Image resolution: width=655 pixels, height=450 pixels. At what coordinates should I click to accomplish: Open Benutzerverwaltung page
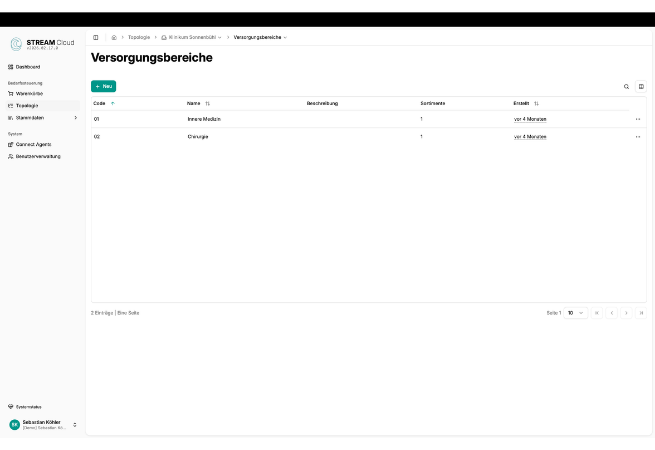coord(38,156)
